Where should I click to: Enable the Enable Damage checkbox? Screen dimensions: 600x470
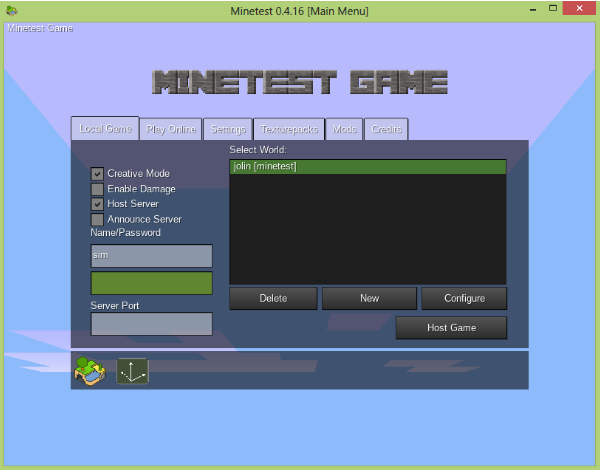(97, 189)
